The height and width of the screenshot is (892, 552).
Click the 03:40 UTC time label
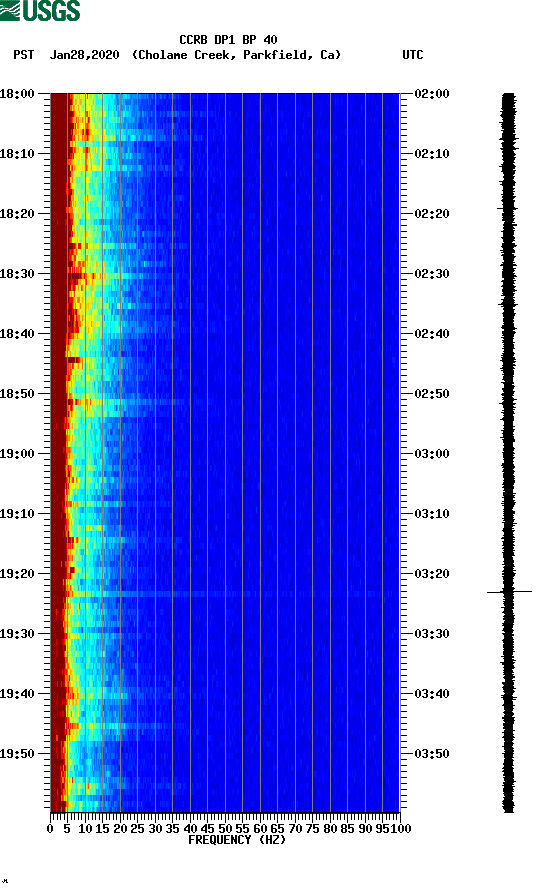tap(432, 694)
